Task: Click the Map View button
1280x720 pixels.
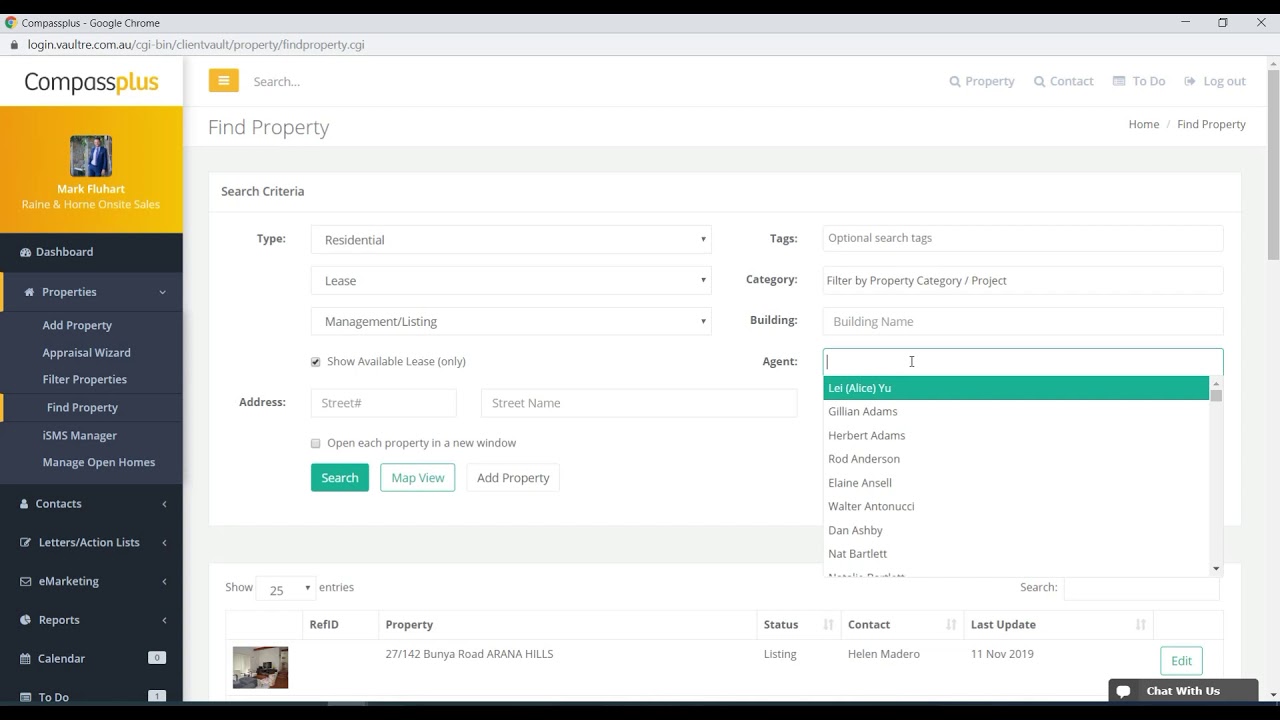Action: (418, 478)
